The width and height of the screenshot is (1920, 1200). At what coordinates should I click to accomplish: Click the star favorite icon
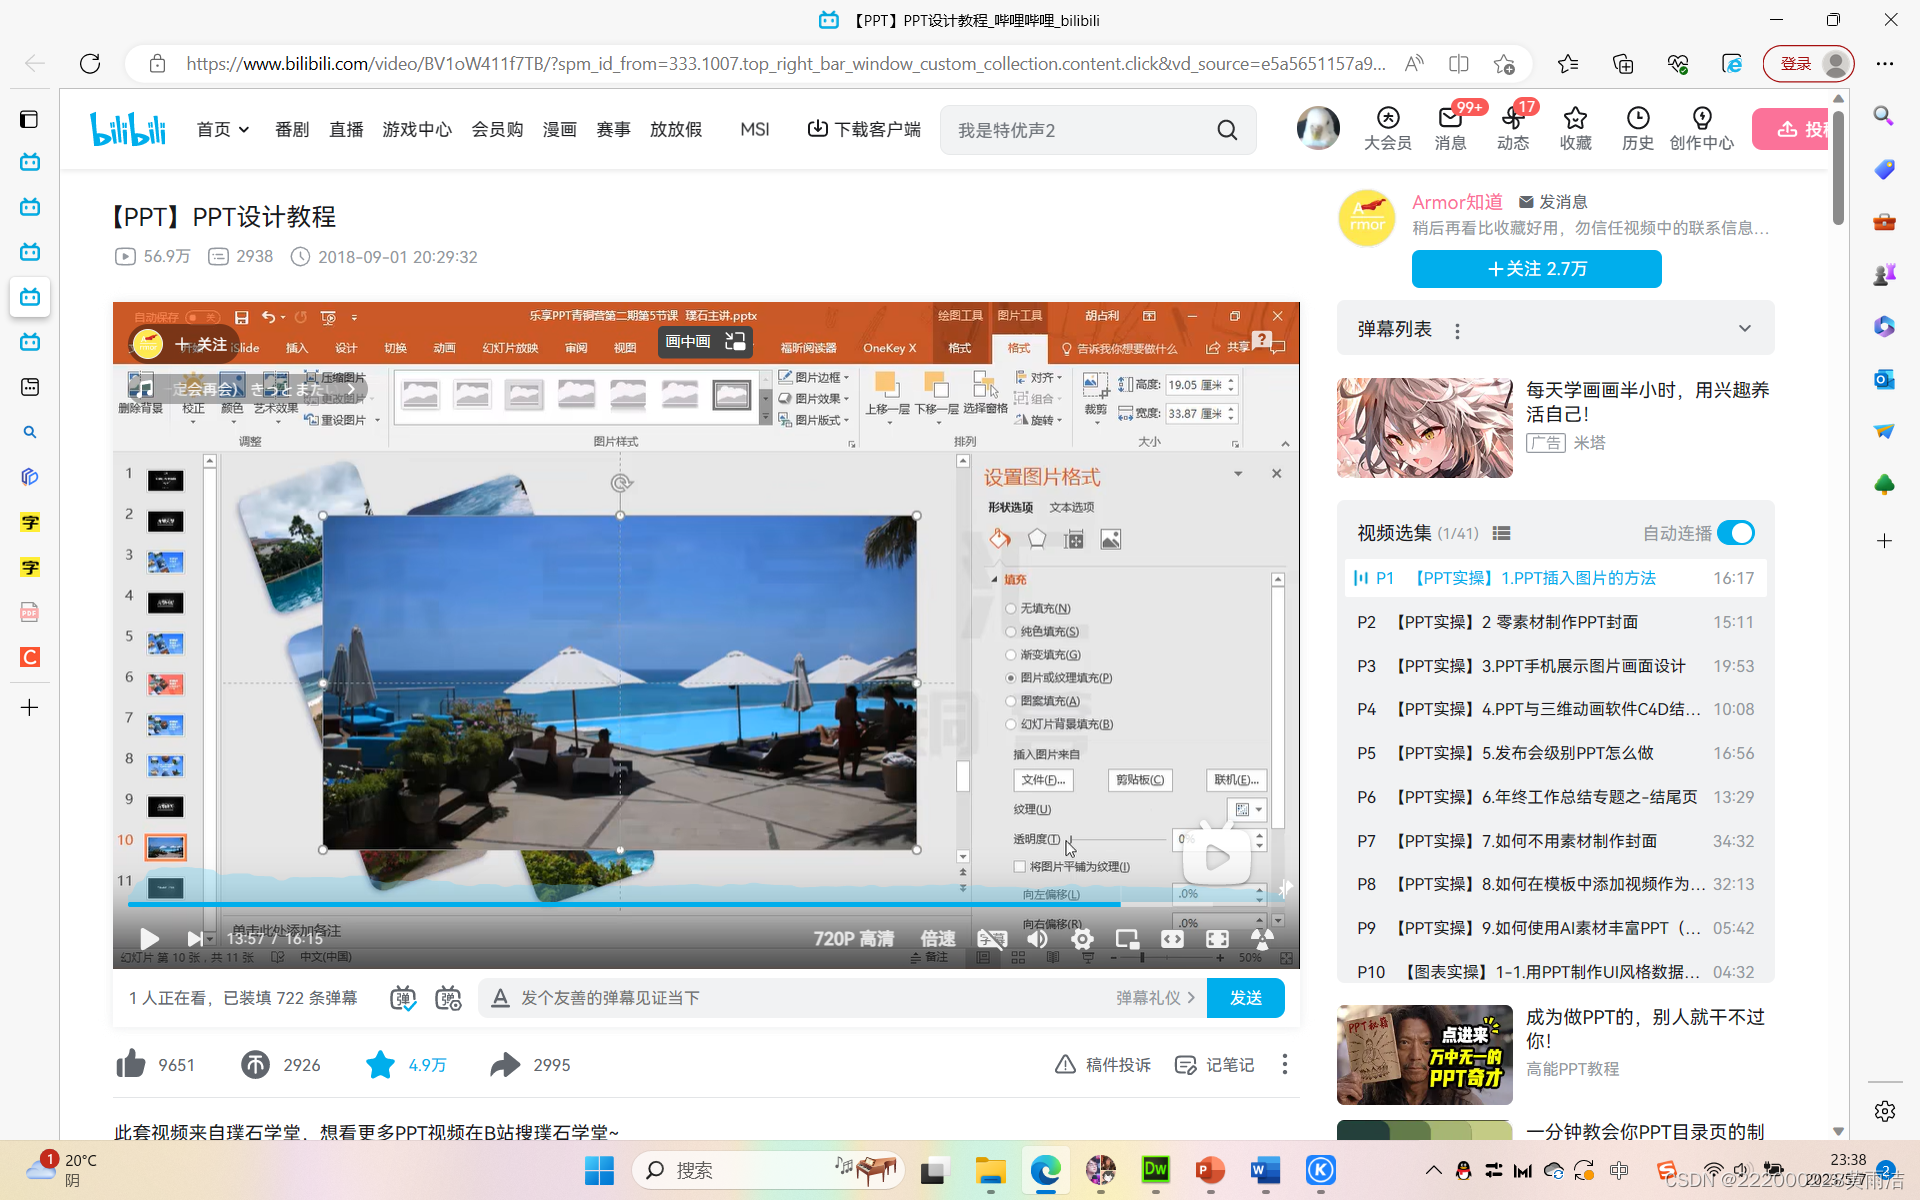[380, 1064]
